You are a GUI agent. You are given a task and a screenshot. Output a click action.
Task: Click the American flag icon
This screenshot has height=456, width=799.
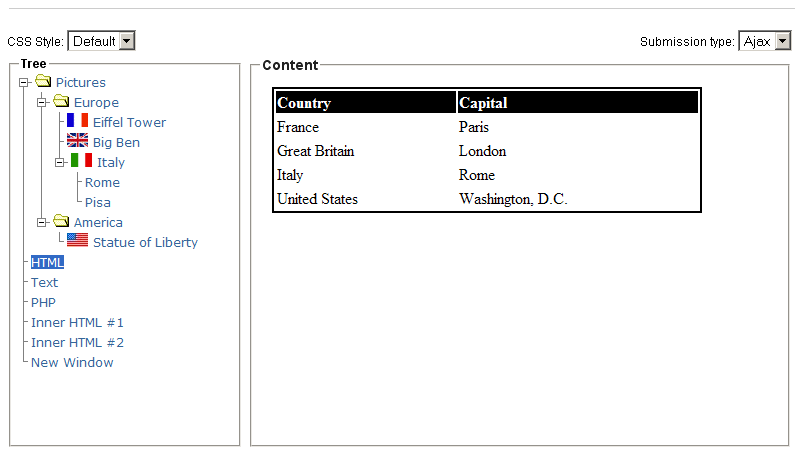[x=77, y=240]
